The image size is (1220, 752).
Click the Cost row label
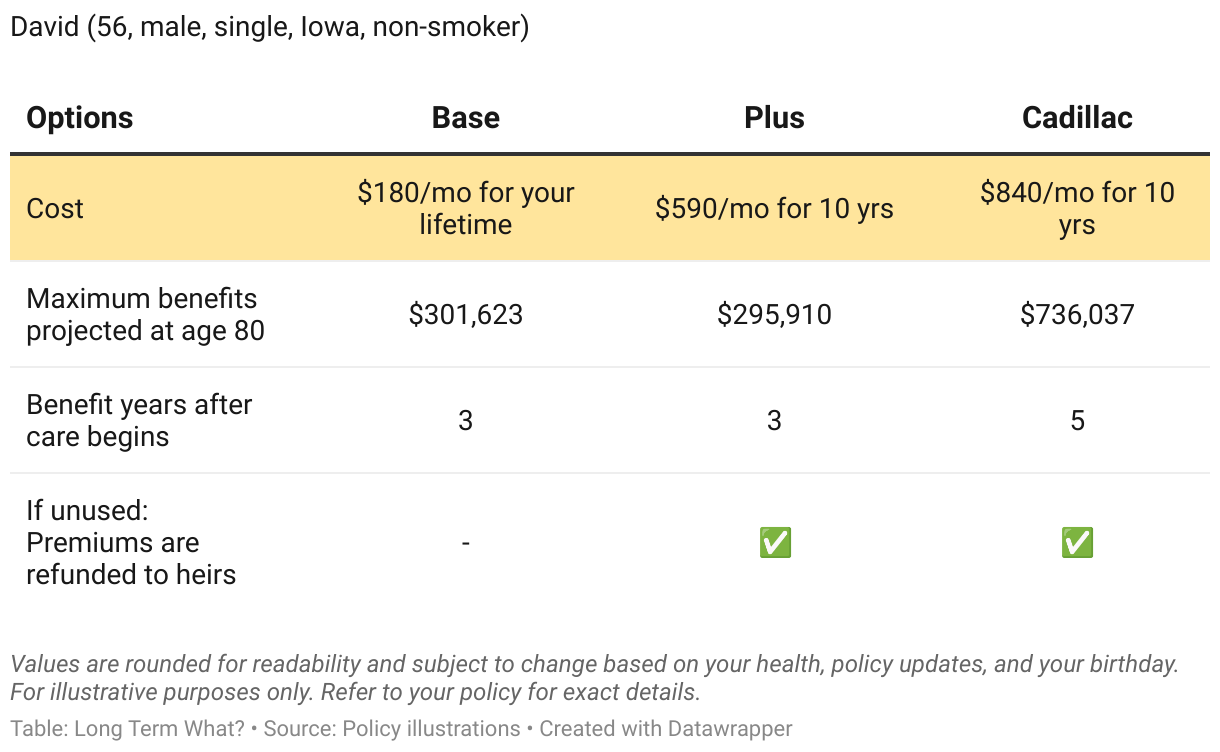(x=55, y=208)
